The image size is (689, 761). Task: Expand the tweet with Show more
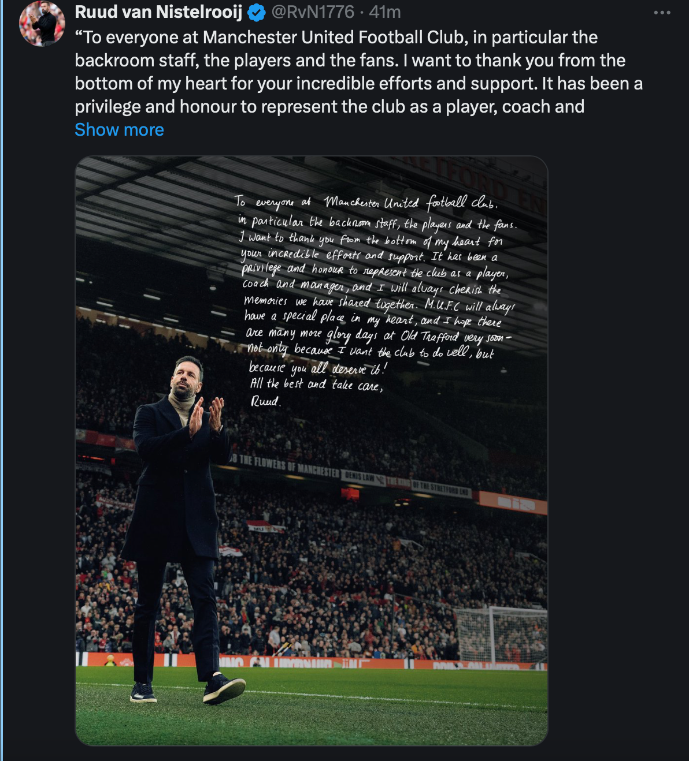[119, 130]
